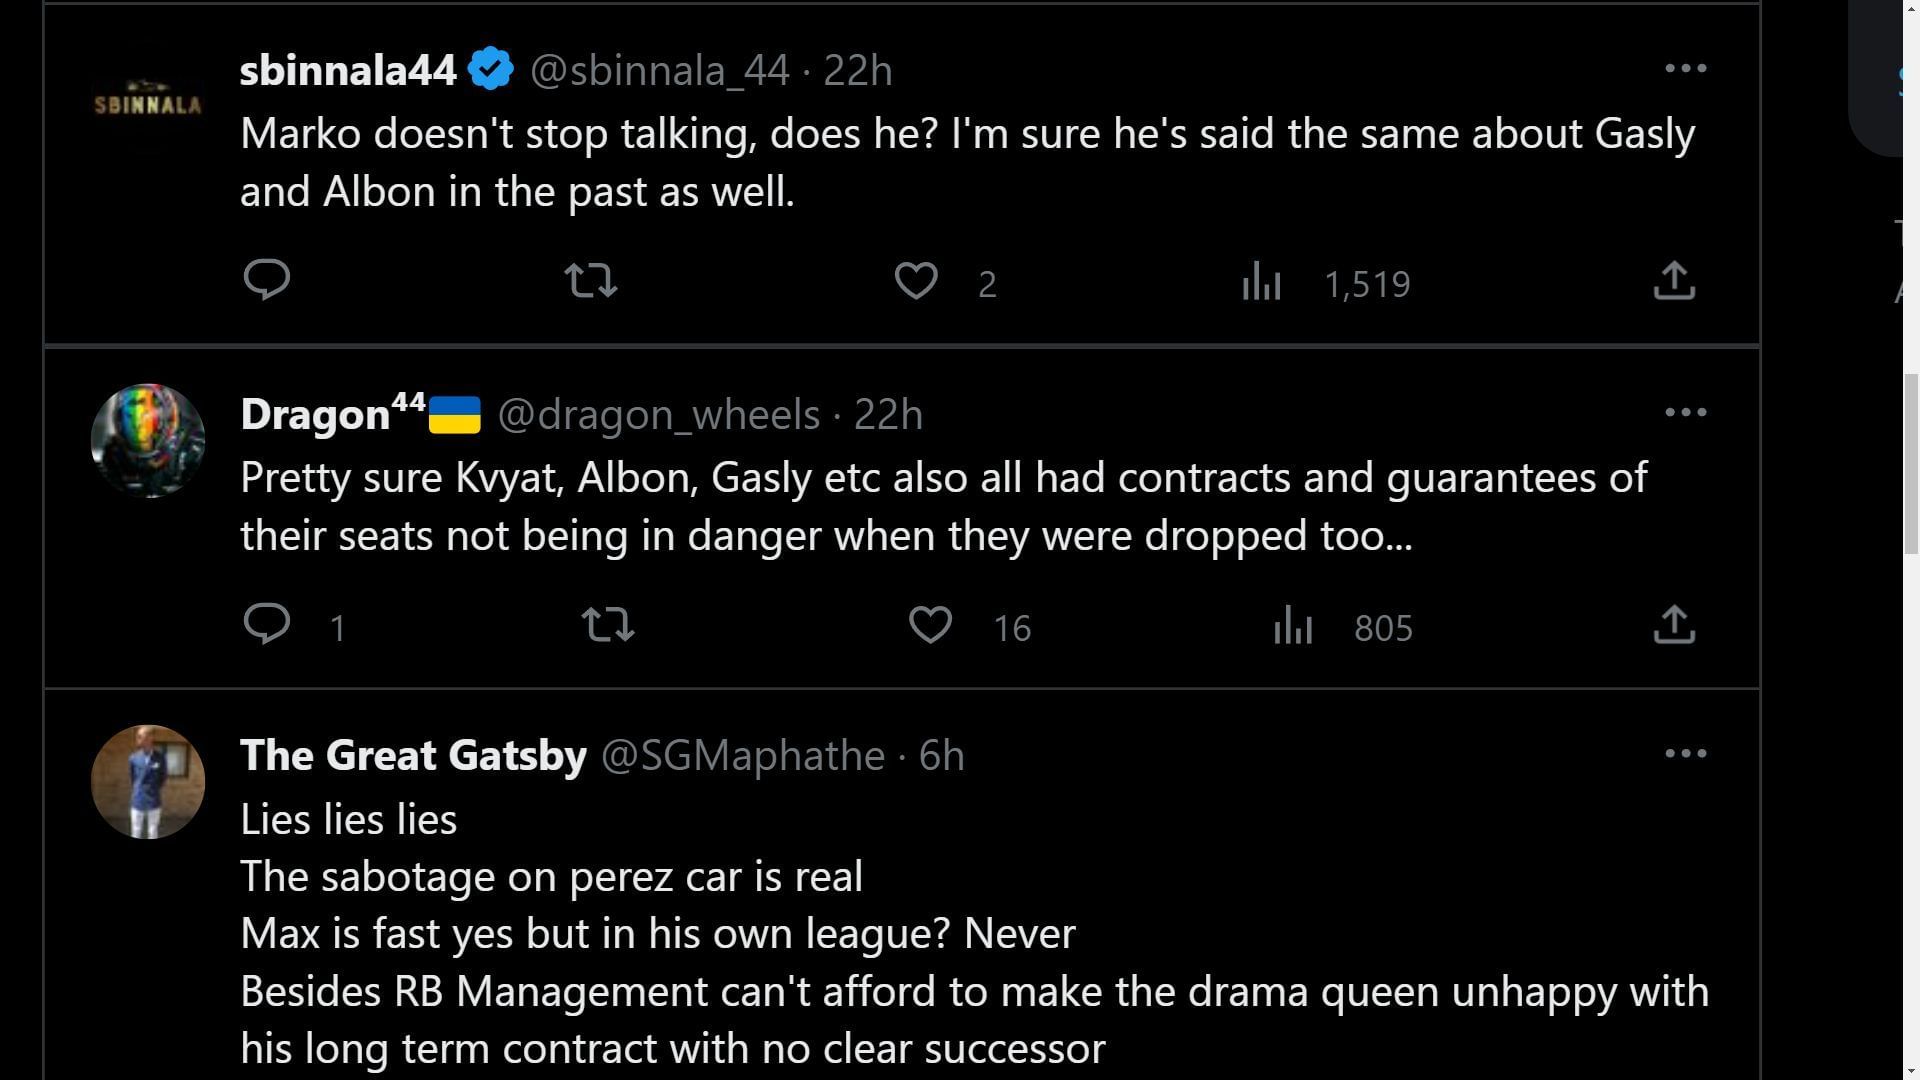Retweet sbinnala44's tweet about Marko
The width and height of the screenshot is (1920, 1080).
point(591,281)
